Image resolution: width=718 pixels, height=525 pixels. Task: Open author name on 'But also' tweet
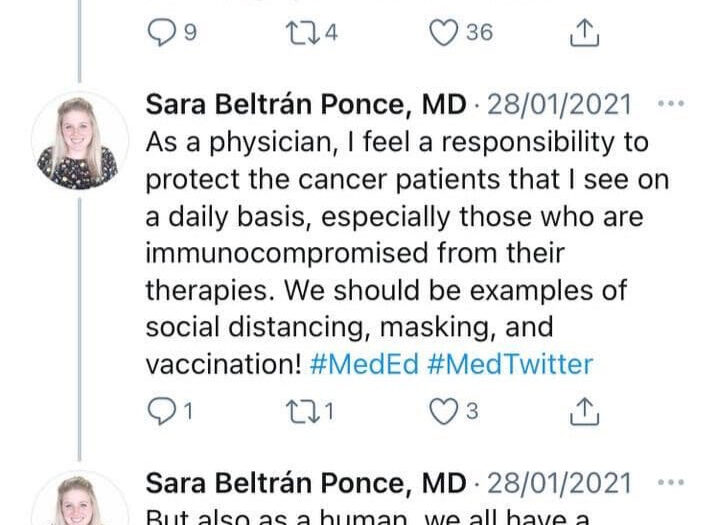(x=305, y=483)
